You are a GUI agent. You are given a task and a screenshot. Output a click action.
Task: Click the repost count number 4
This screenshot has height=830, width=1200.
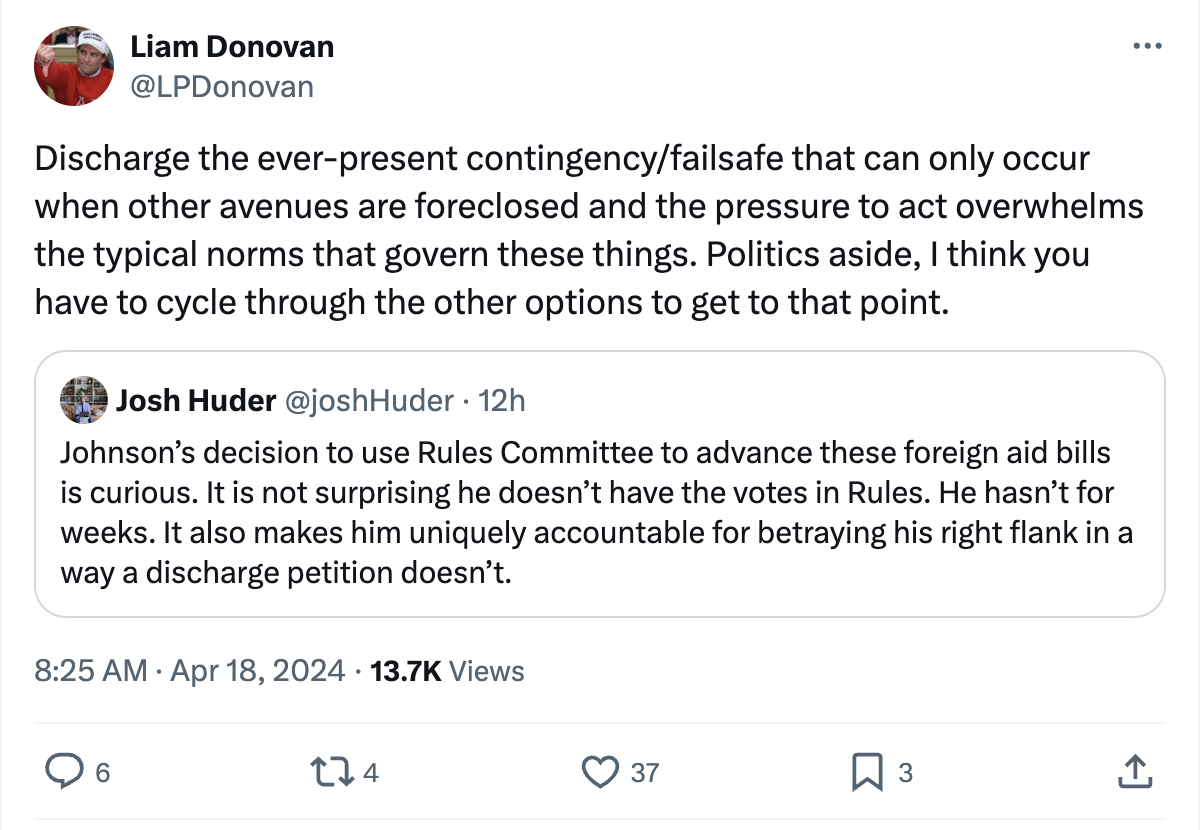(371, 772)
